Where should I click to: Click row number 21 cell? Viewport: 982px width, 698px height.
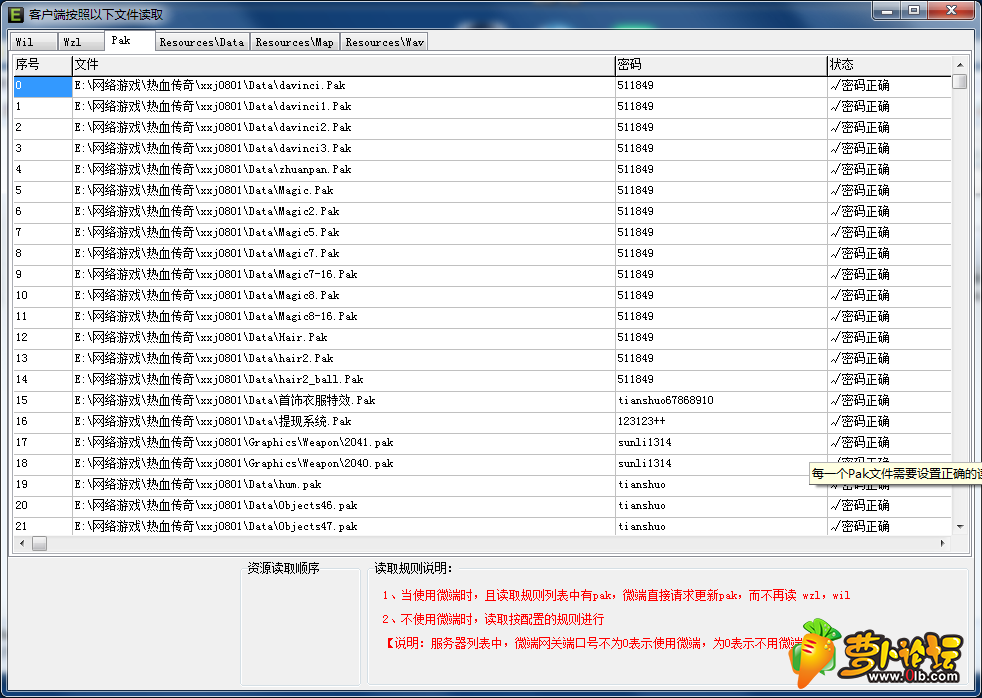click(43, 526)
